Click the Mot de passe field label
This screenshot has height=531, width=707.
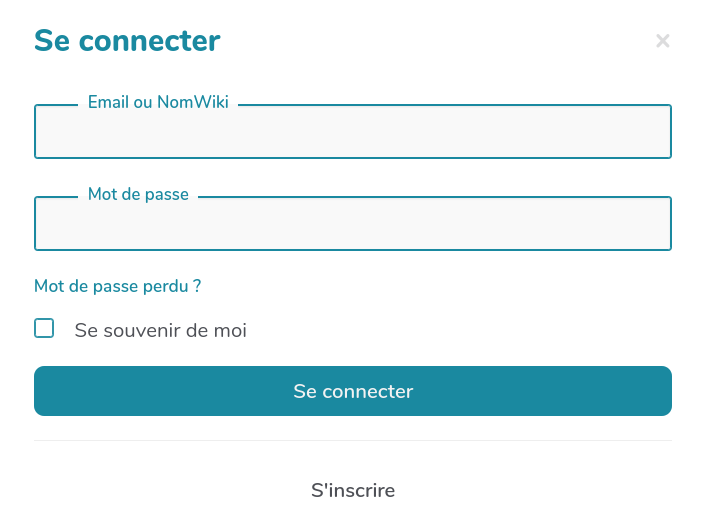pyautogui.click(x=138, y=194)
